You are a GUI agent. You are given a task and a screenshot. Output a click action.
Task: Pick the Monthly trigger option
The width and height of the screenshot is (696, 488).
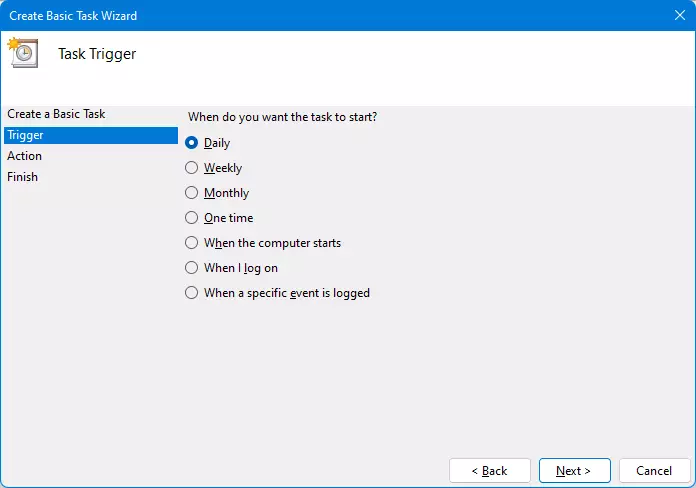pos(192,193)
